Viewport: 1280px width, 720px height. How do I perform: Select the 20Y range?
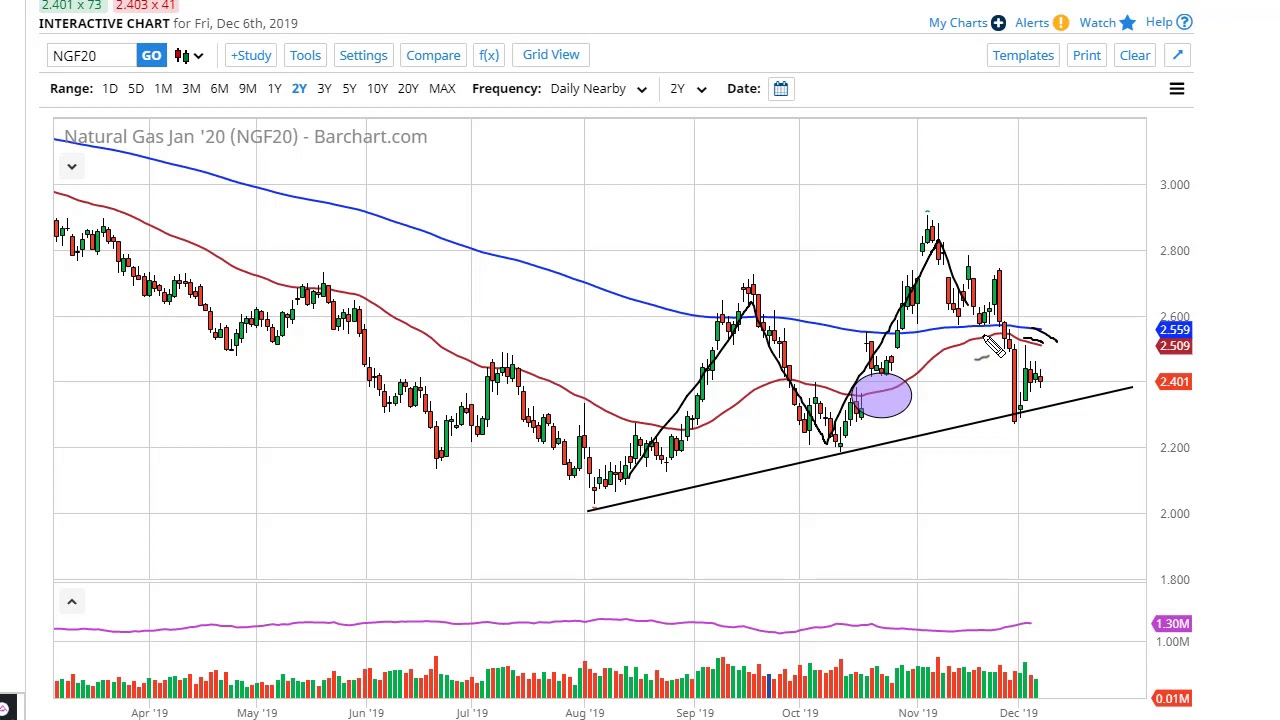[408, 89]
